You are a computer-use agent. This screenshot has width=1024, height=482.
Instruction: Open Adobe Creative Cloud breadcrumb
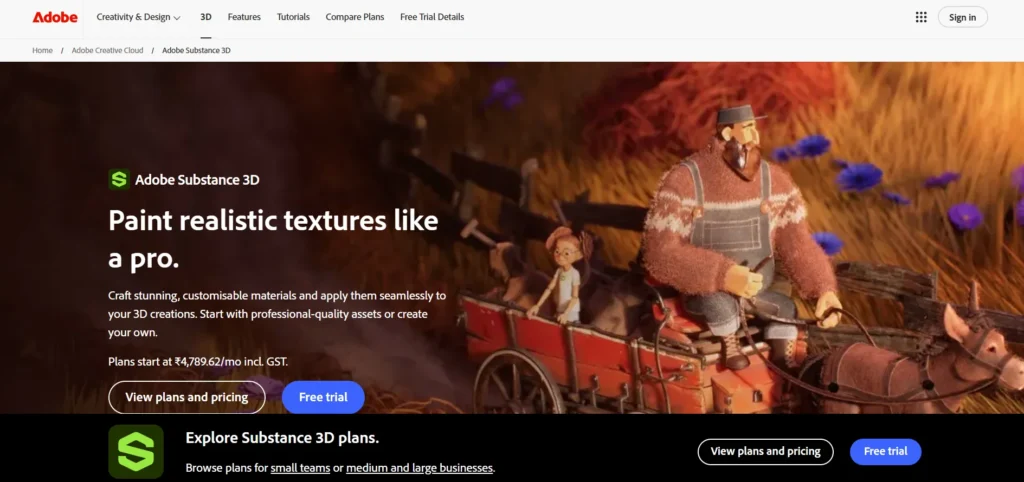pos(108,50)
